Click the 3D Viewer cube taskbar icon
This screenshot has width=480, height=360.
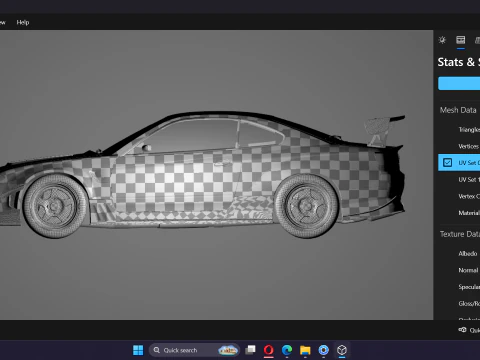click(342, 350)
